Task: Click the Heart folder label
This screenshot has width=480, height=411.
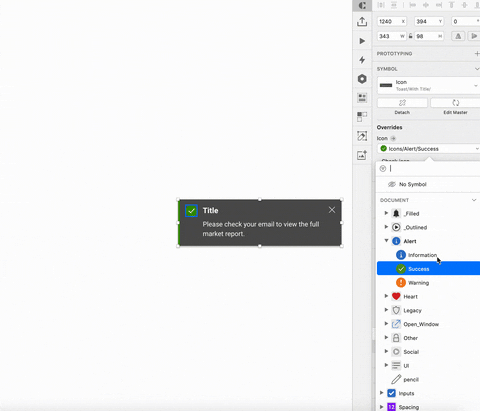Action: click(x=410, y=297)
